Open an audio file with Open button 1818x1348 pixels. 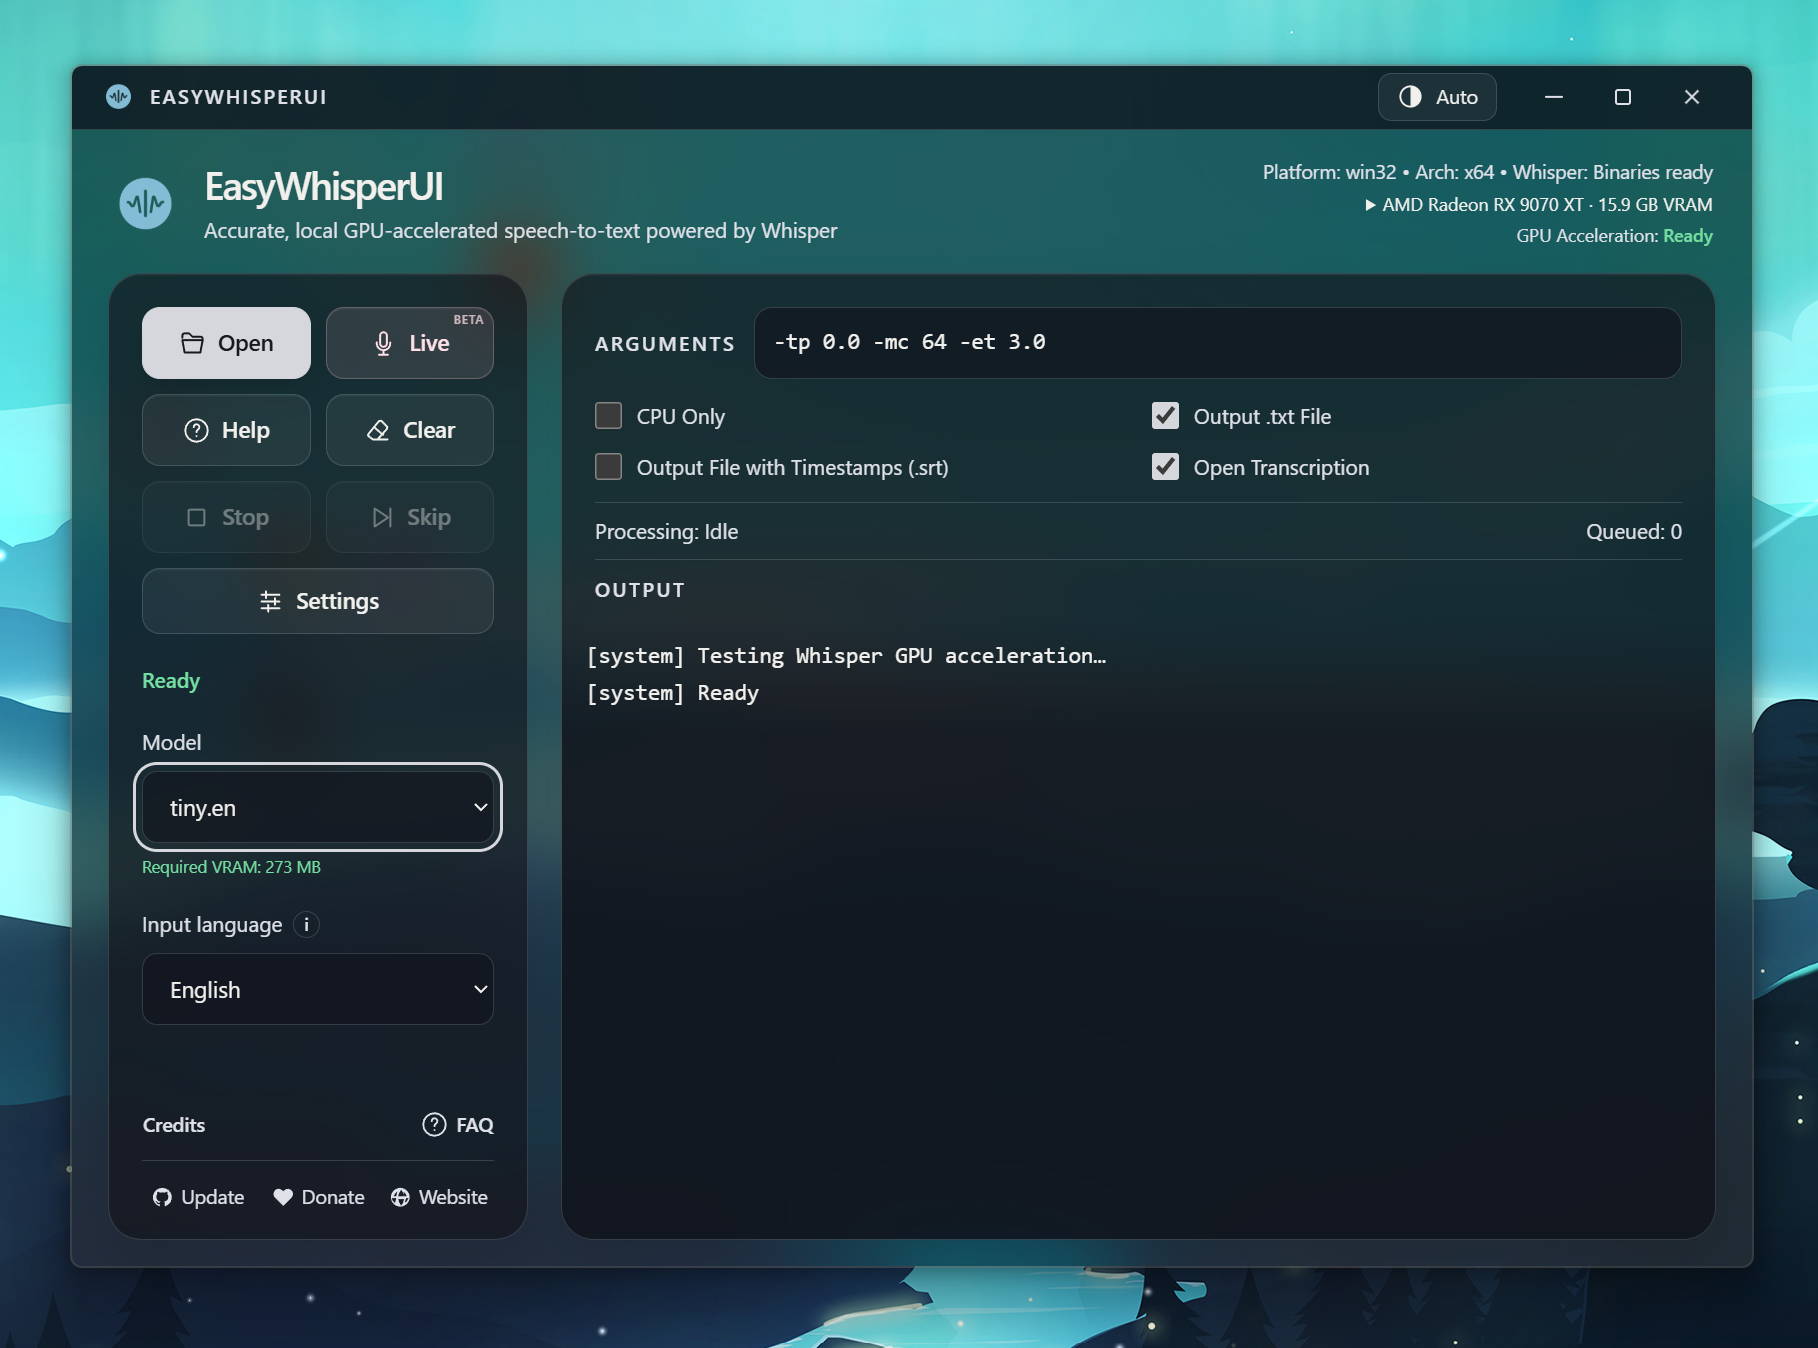226,343
